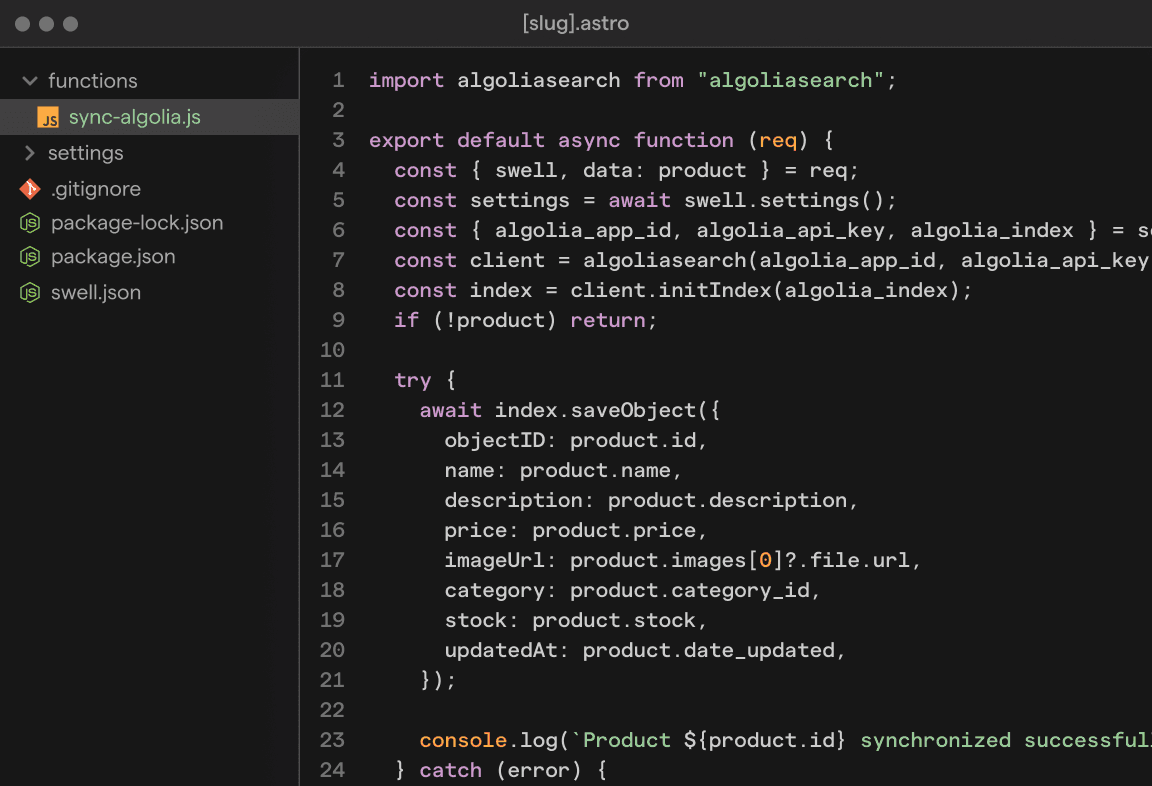
Task: Click the 'if (!product) return;' code line
Action: pos(526,320)
